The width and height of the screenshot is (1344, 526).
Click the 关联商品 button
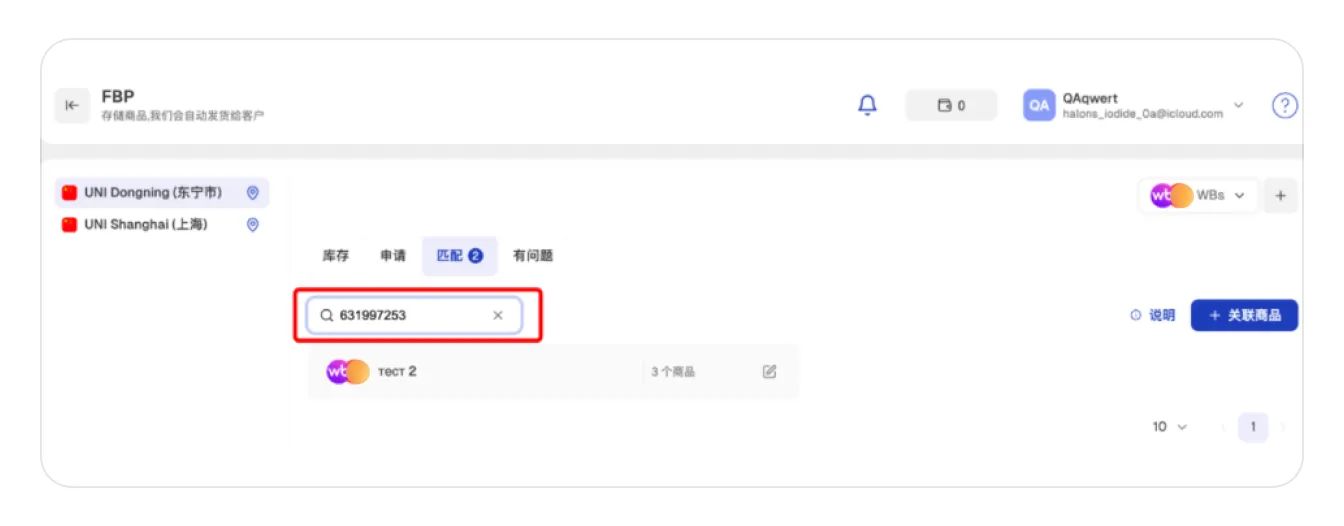coord(1244,315)
